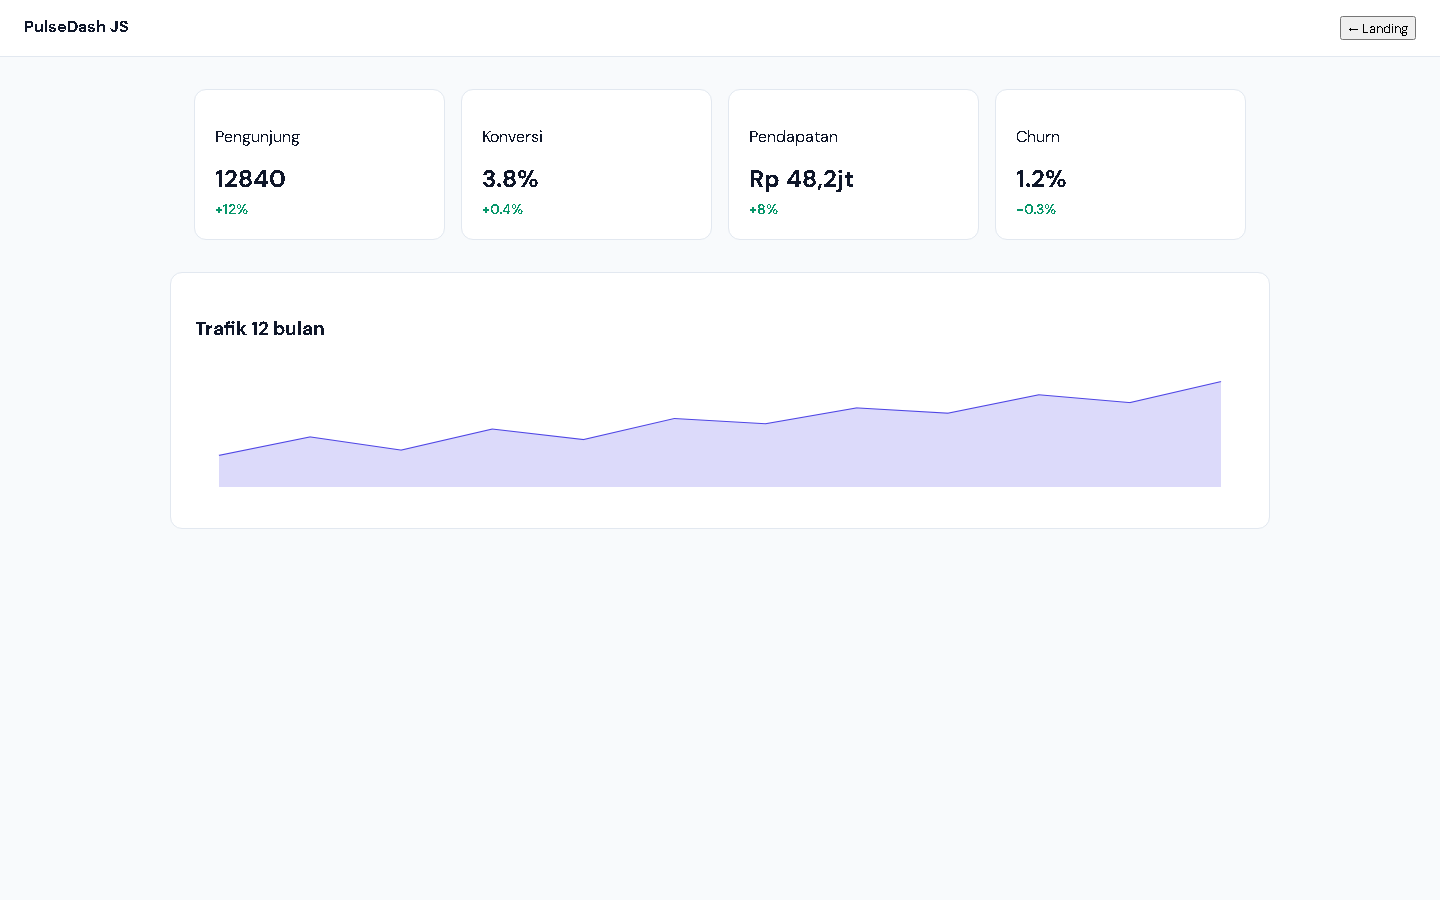Click the ← Landing button
This screenshot has height=900, width=1440.
[1377, 28]
